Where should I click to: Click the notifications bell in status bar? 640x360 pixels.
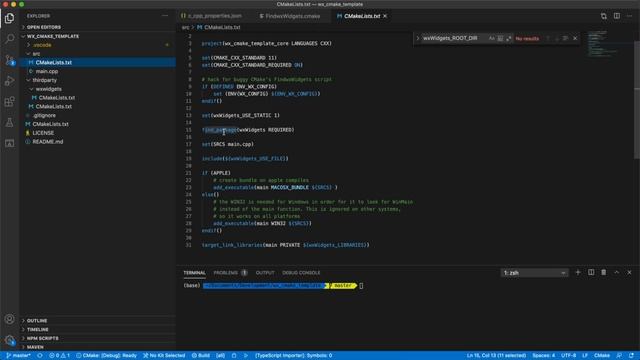(631, 356)
